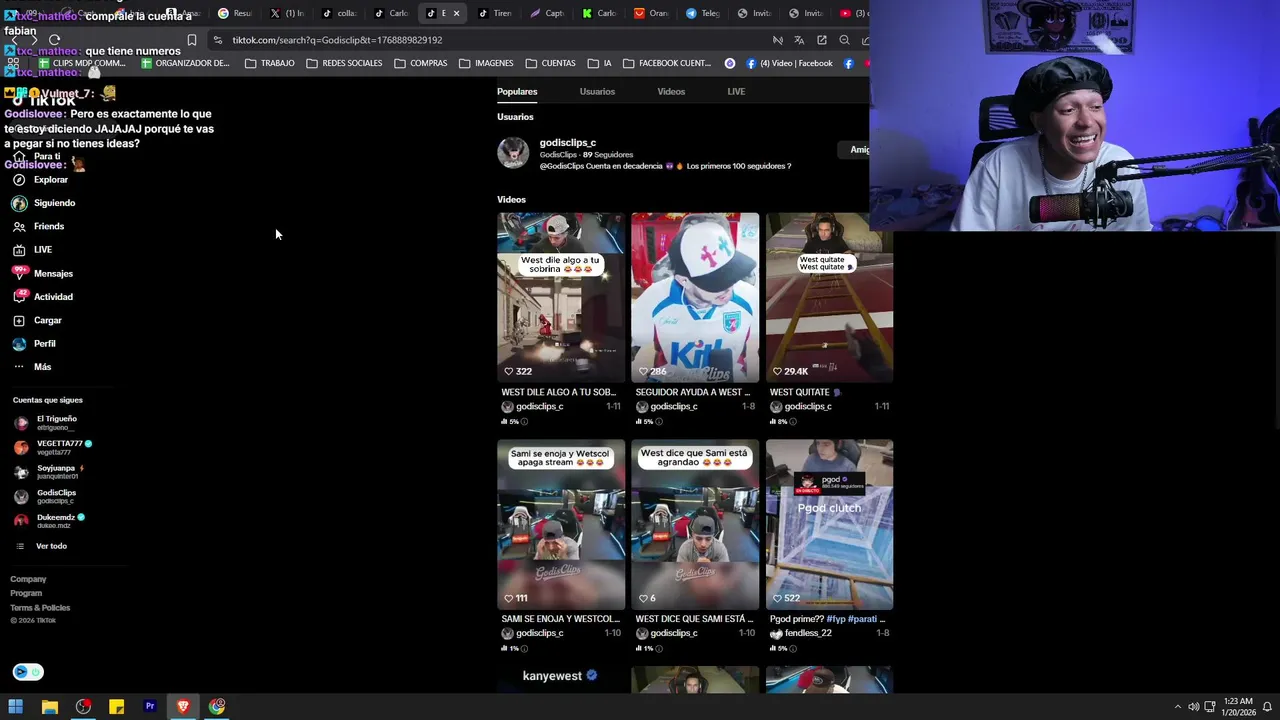
Task: Click zoom magnifier icon in address bar
Action: tap(844, 40)
